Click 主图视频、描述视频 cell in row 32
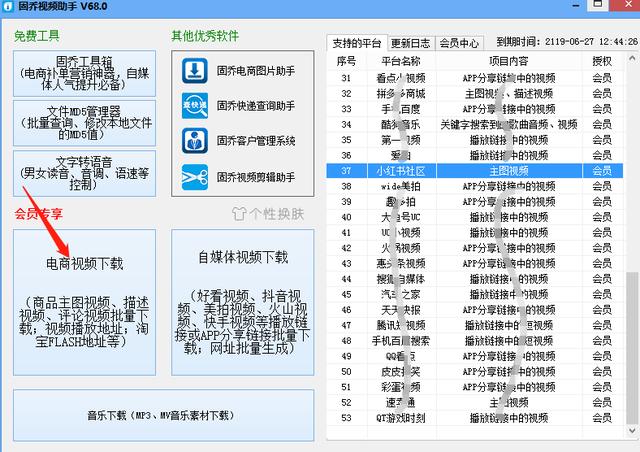 (x=509, y=94)
